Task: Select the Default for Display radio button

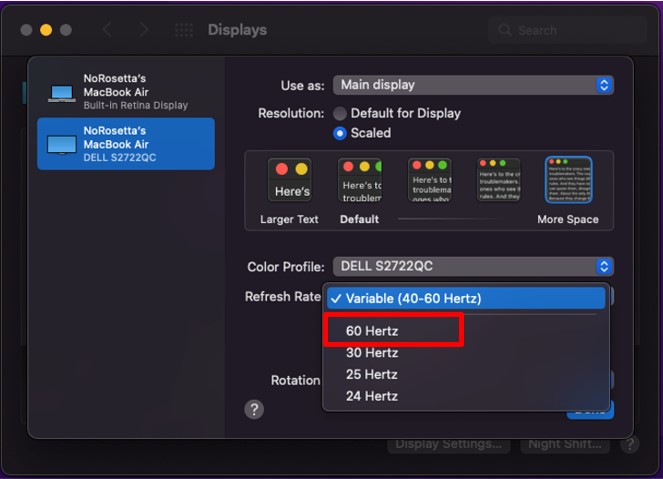Action: click(x=340, y=113)
